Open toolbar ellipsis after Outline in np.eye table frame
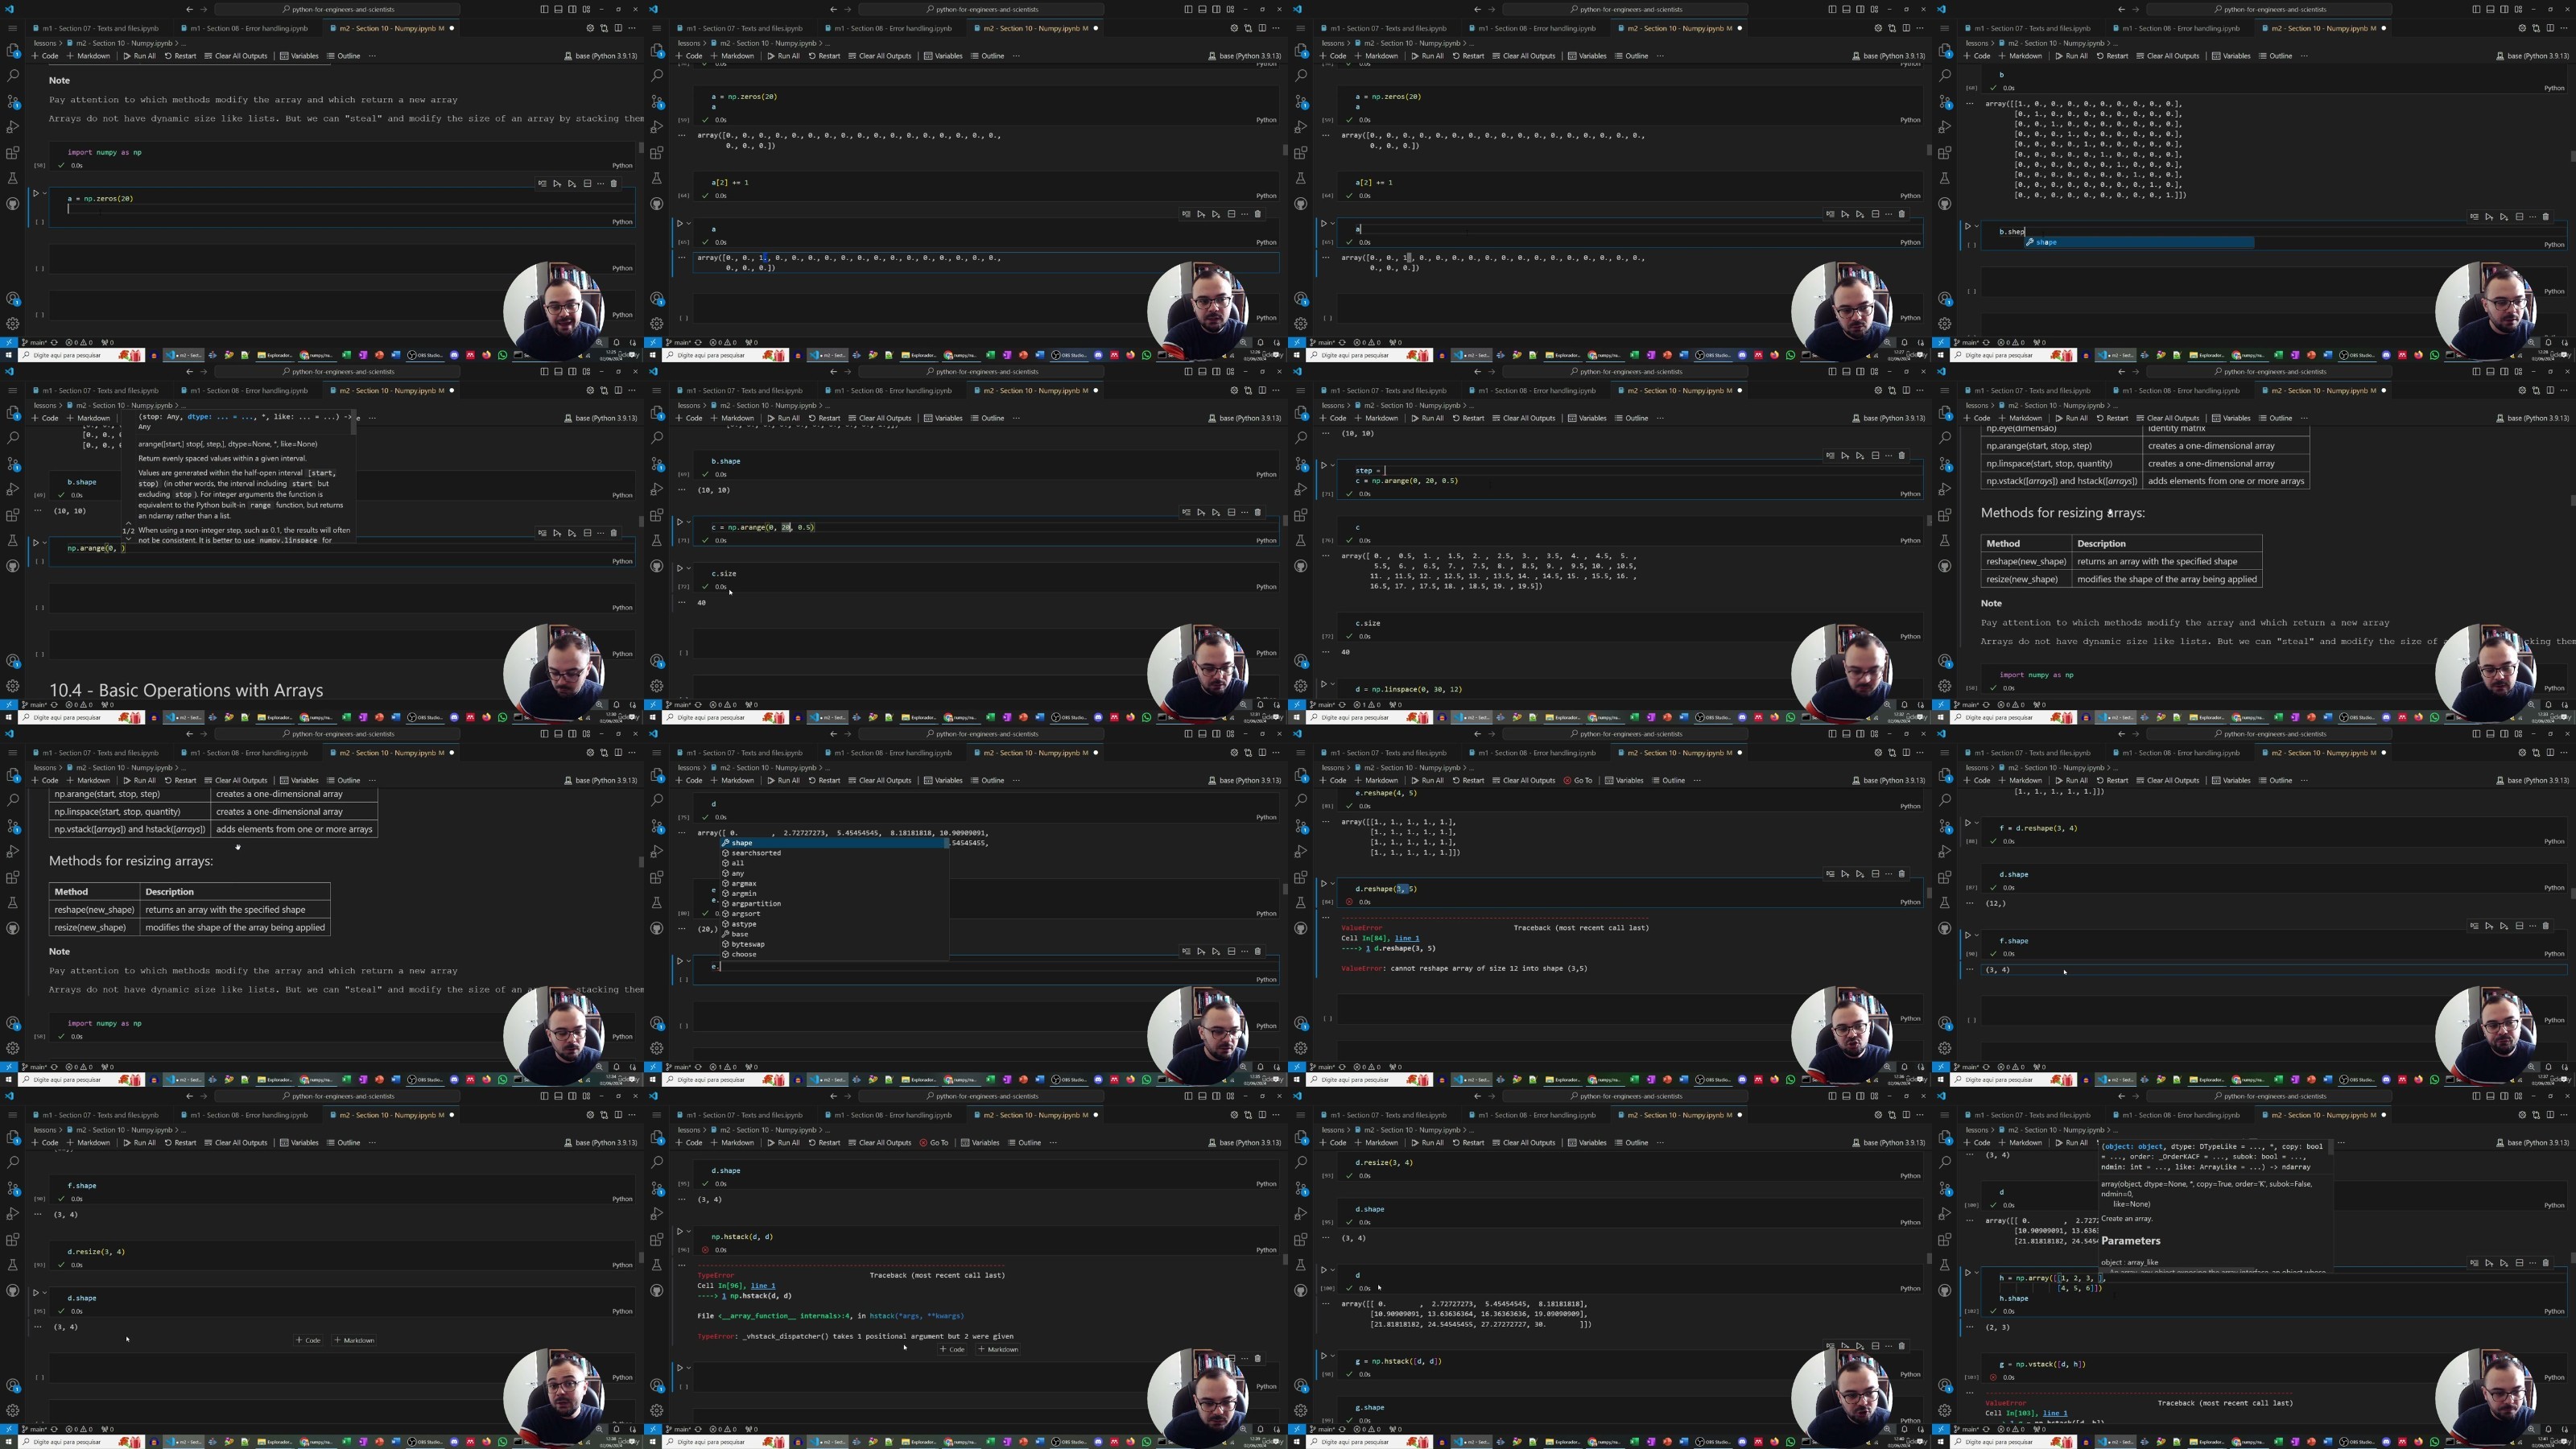The image size is (2576, 1449). (x=2304, y=418)
